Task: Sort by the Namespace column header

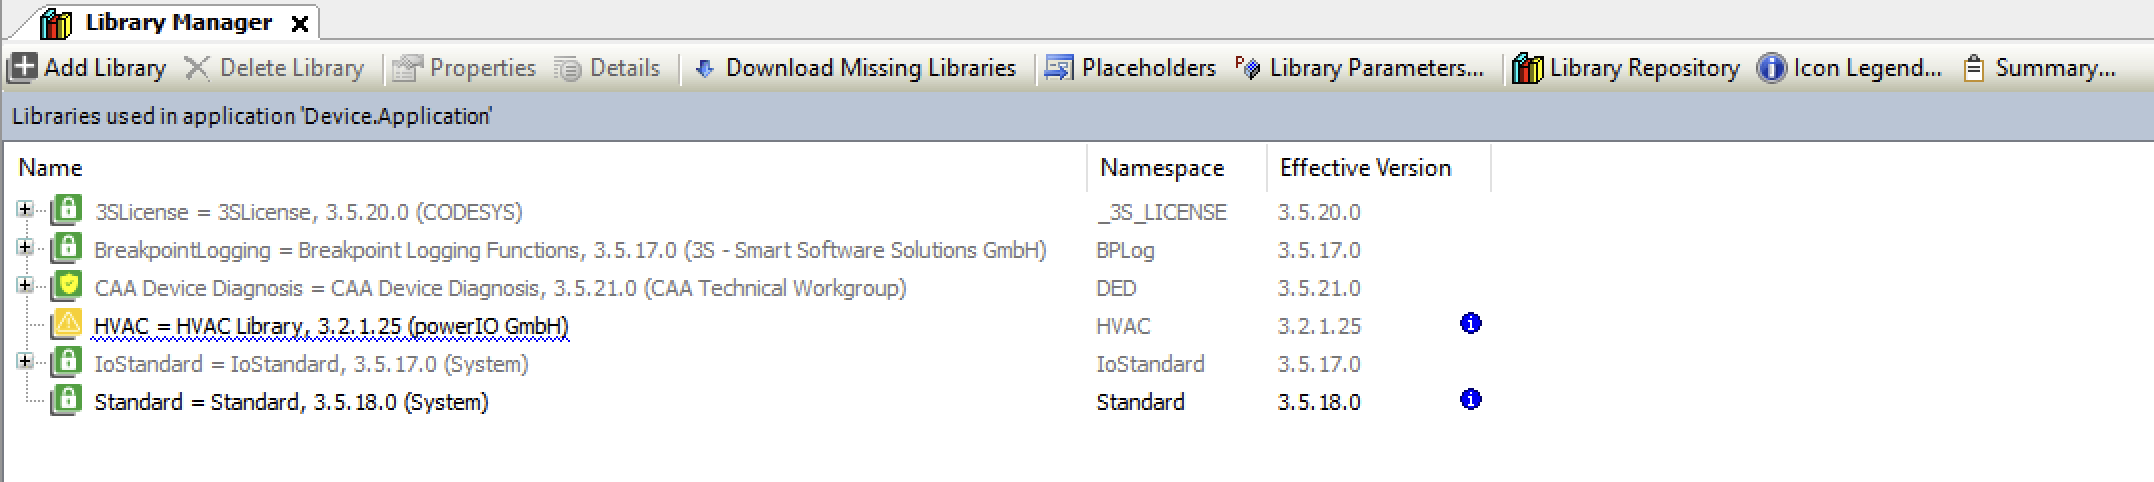Action: click(x=1162, y=168)
